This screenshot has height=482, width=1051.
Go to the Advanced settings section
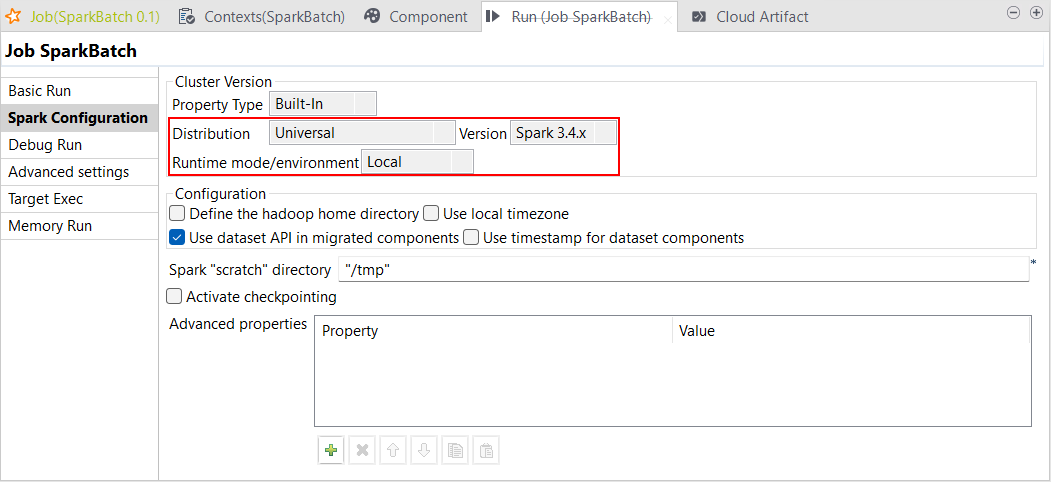tap(68, 172)
